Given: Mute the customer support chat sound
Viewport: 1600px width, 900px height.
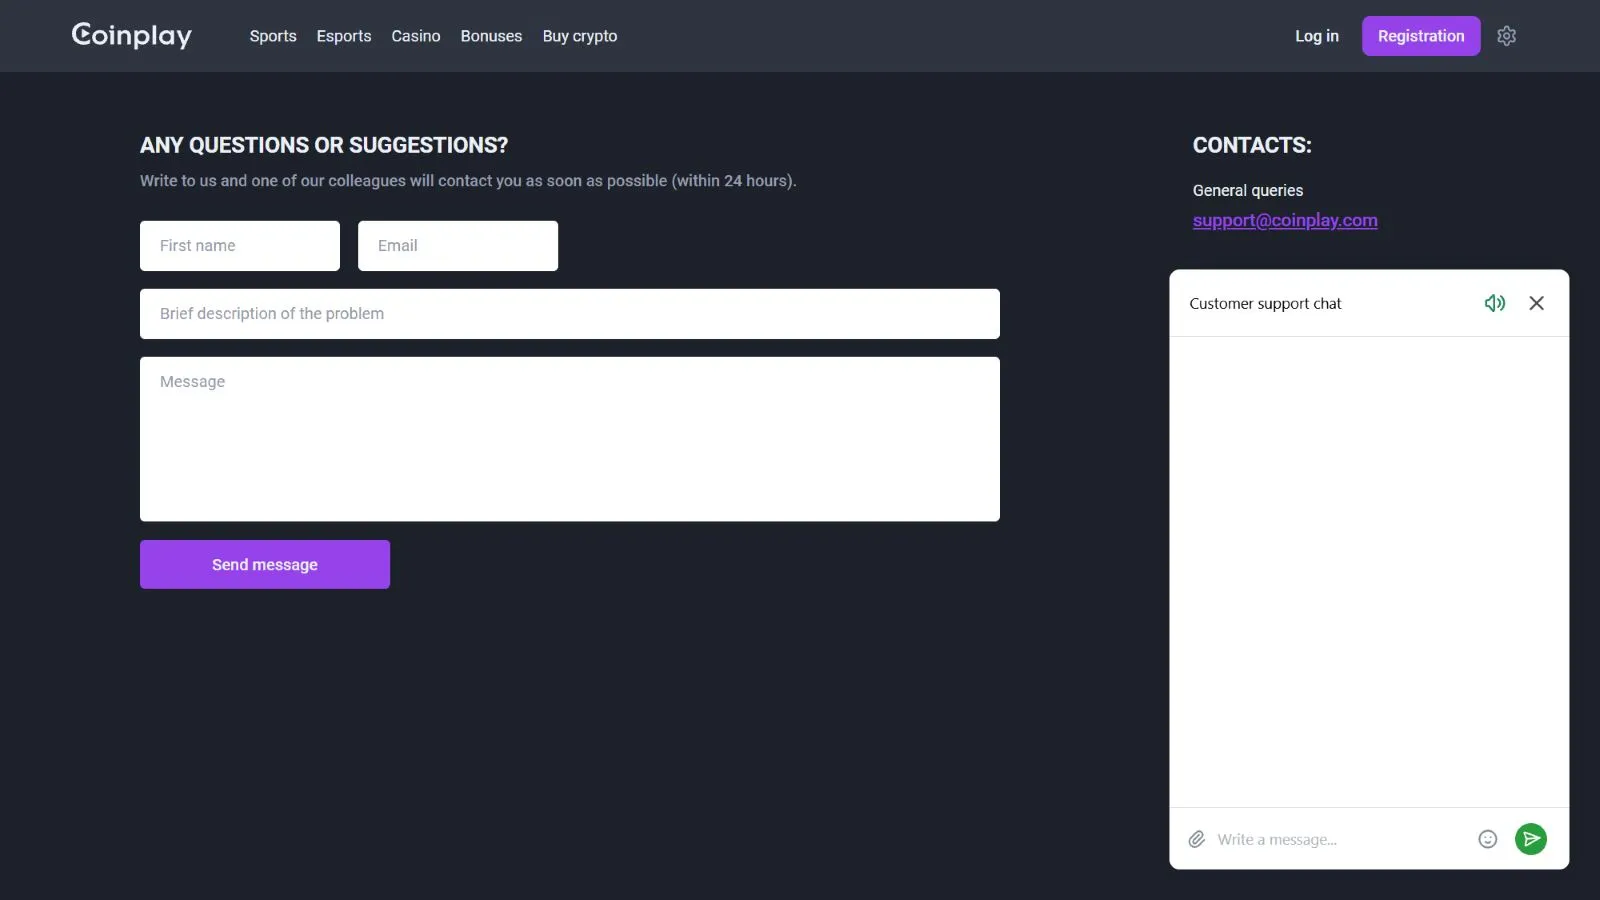Looking at the screenshot, I should pos(1494,303).
